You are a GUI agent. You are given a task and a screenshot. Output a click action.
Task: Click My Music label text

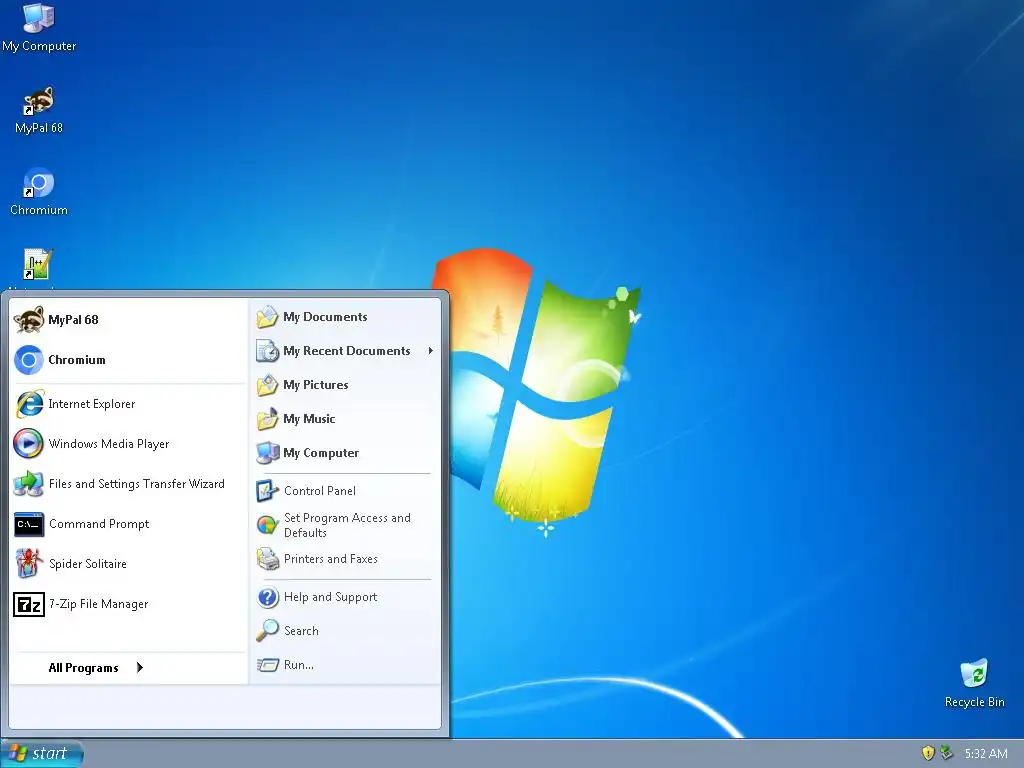[309, 419]
